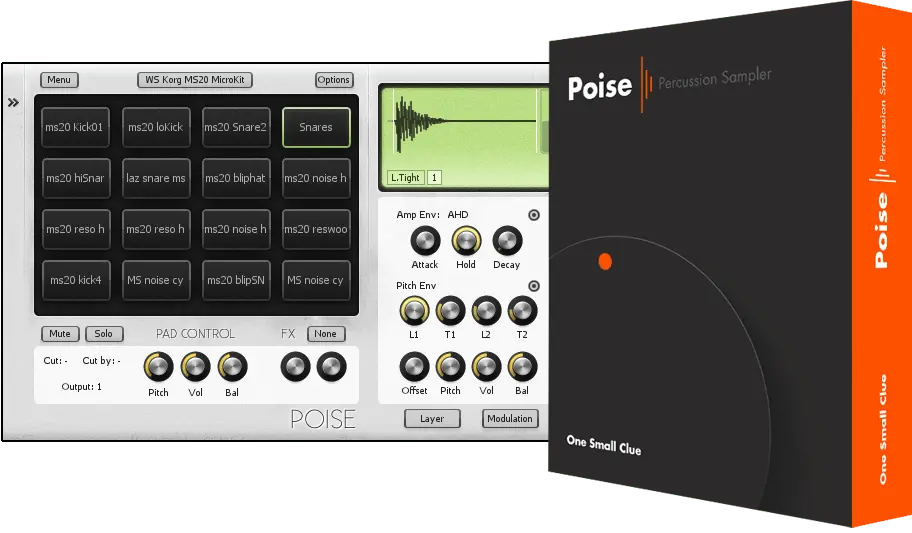912x533 pixels.
Task: Trigger the ms20 kick4 pad
Action: (x=75, y=280)
